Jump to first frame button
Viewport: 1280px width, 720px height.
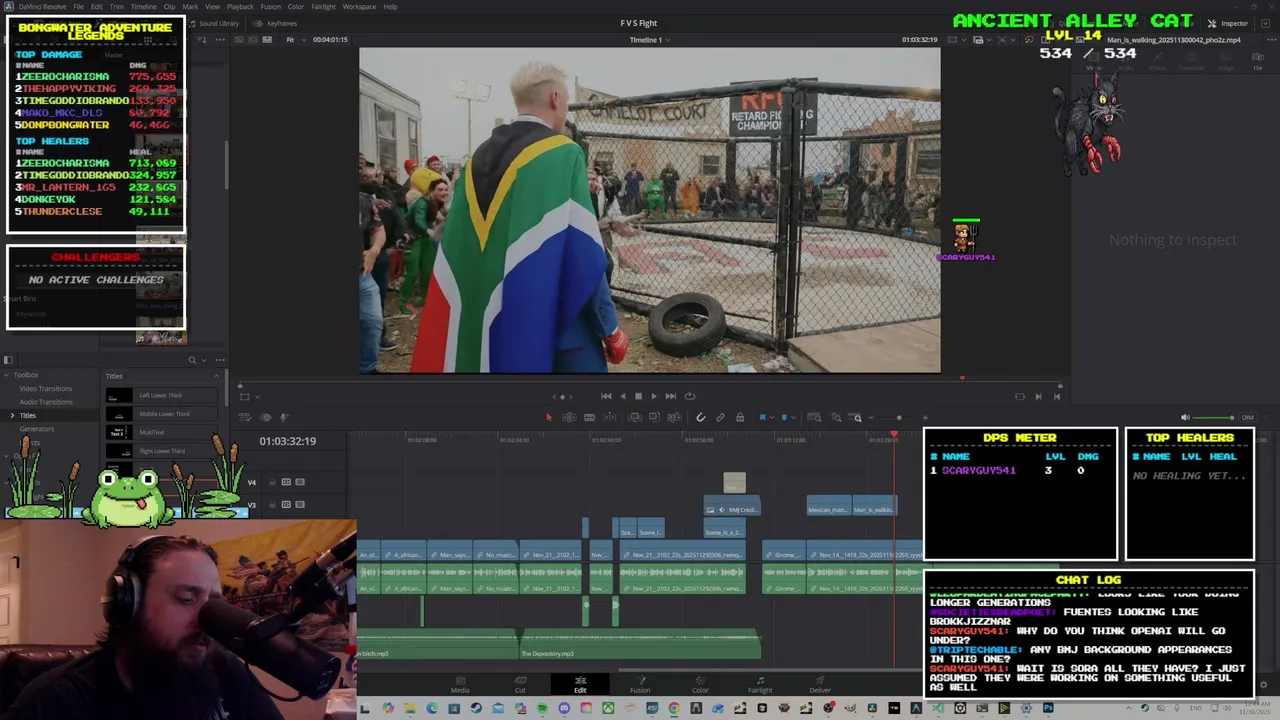[x=606, y=396]
